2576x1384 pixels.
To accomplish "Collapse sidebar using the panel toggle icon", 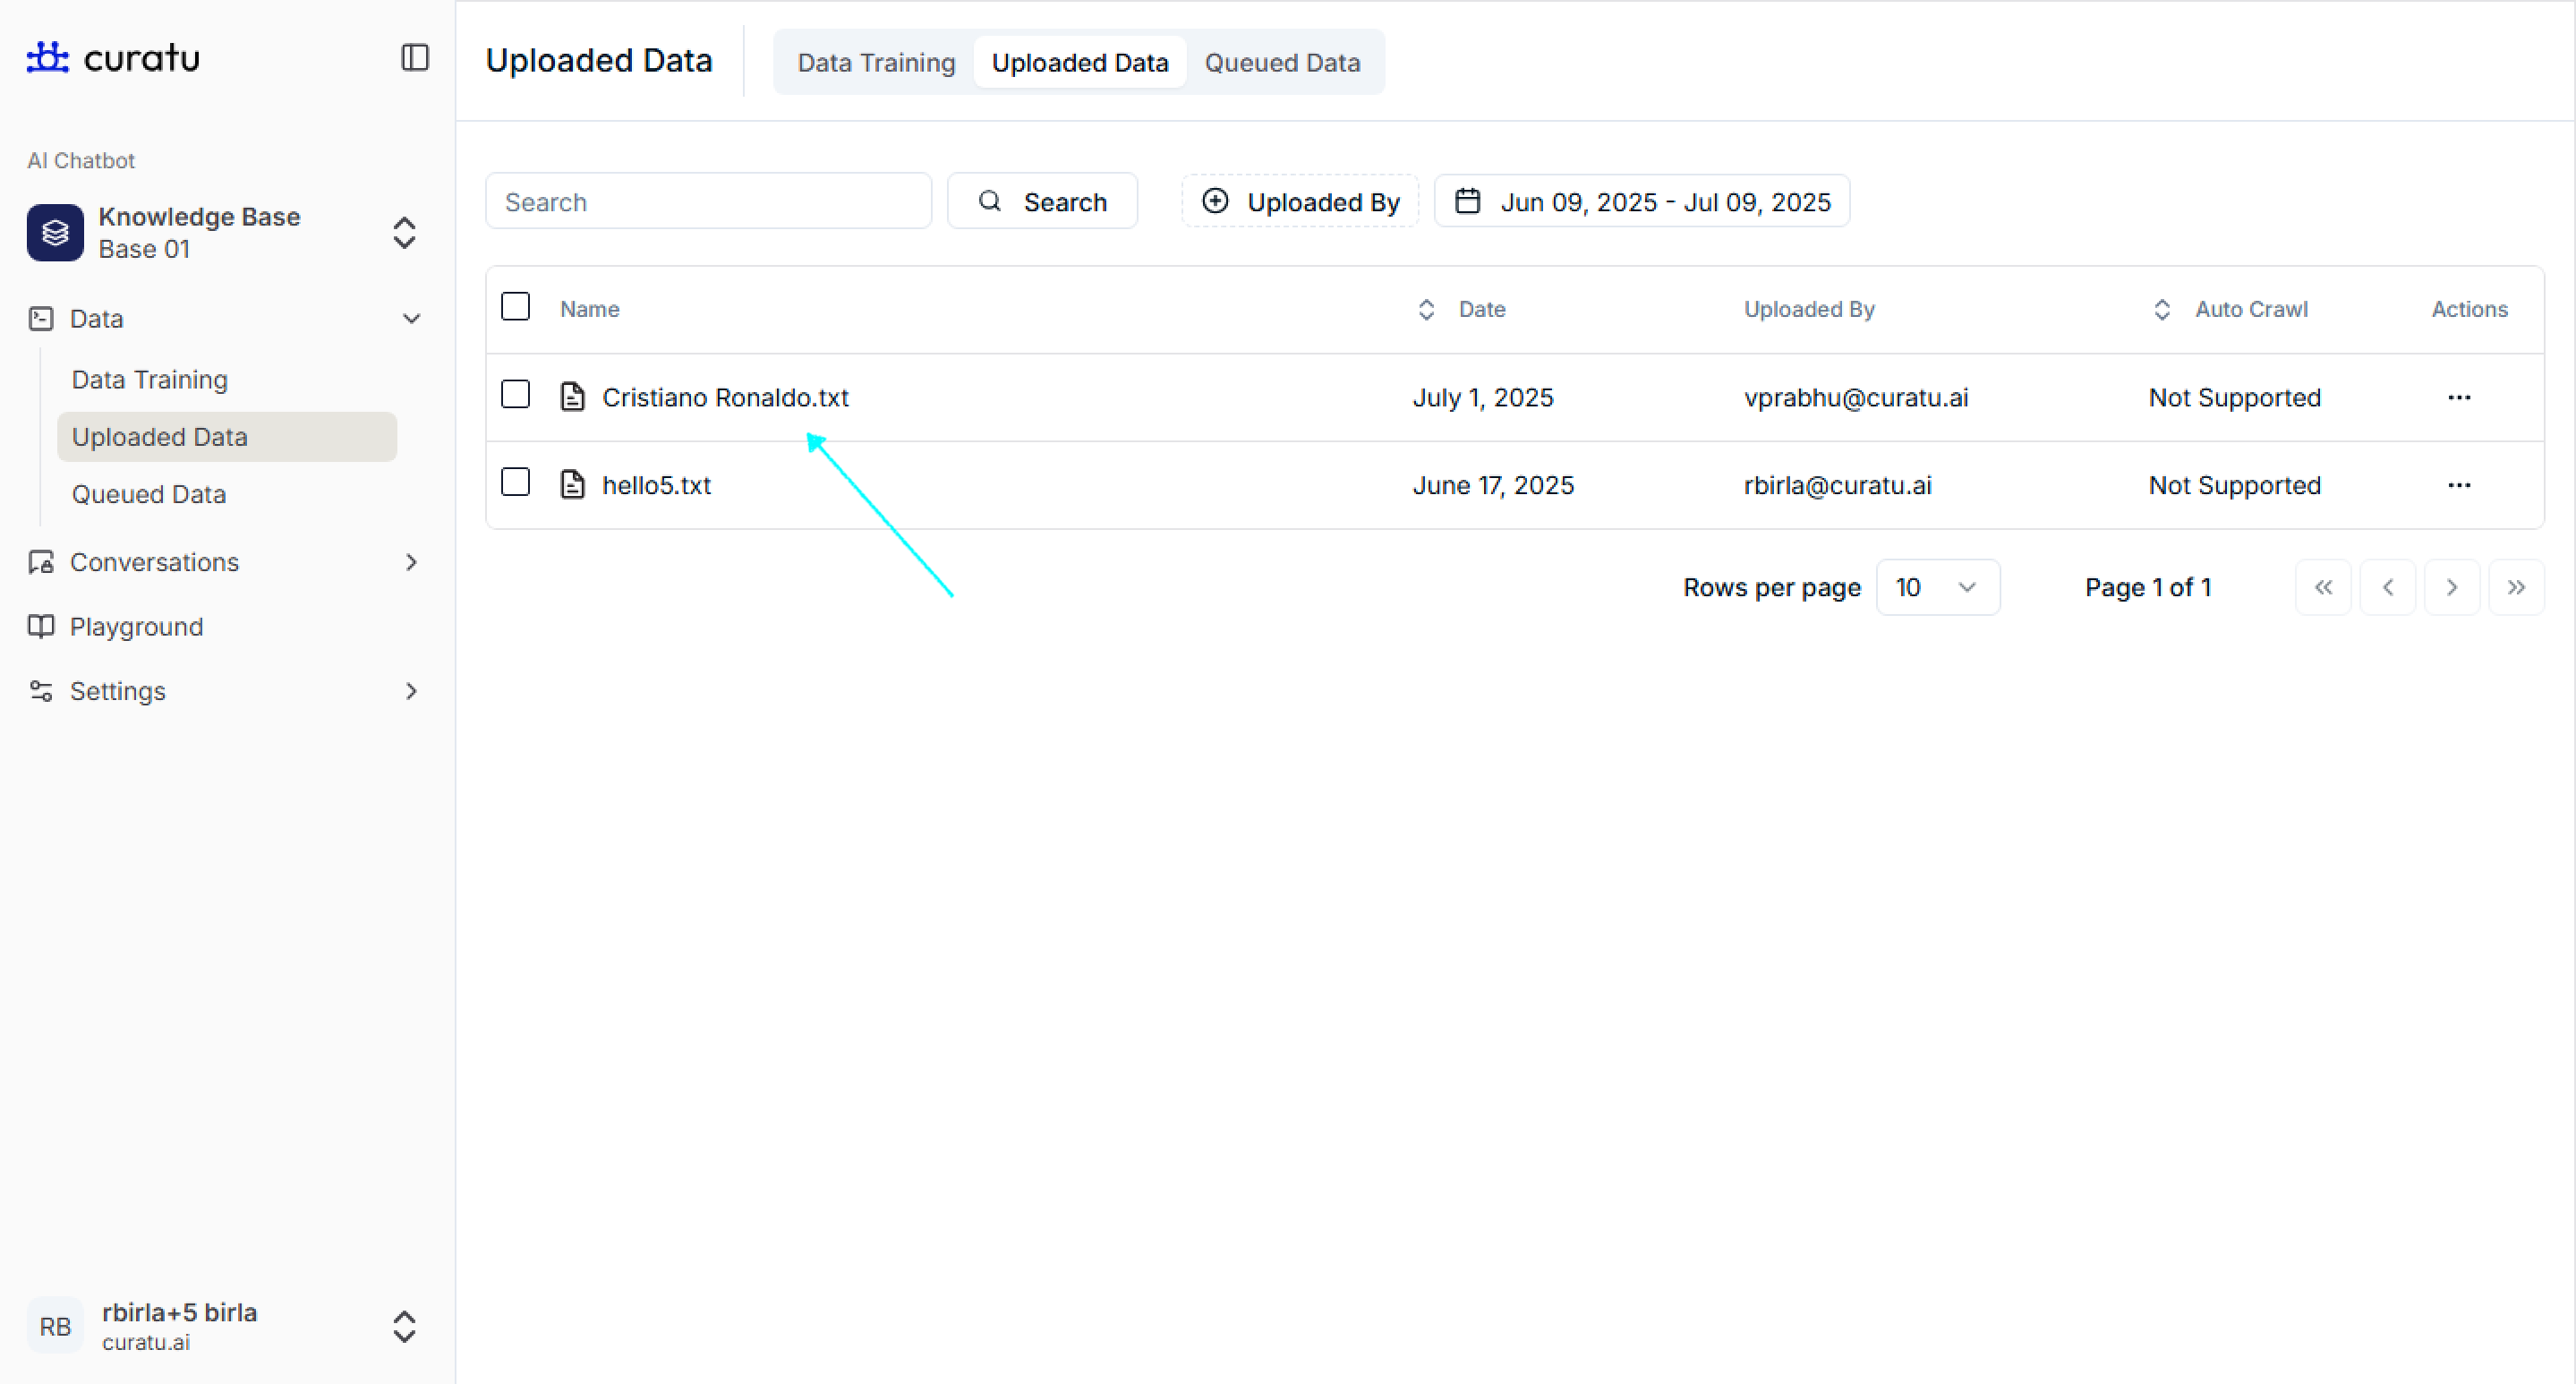I will click(414, 58).
